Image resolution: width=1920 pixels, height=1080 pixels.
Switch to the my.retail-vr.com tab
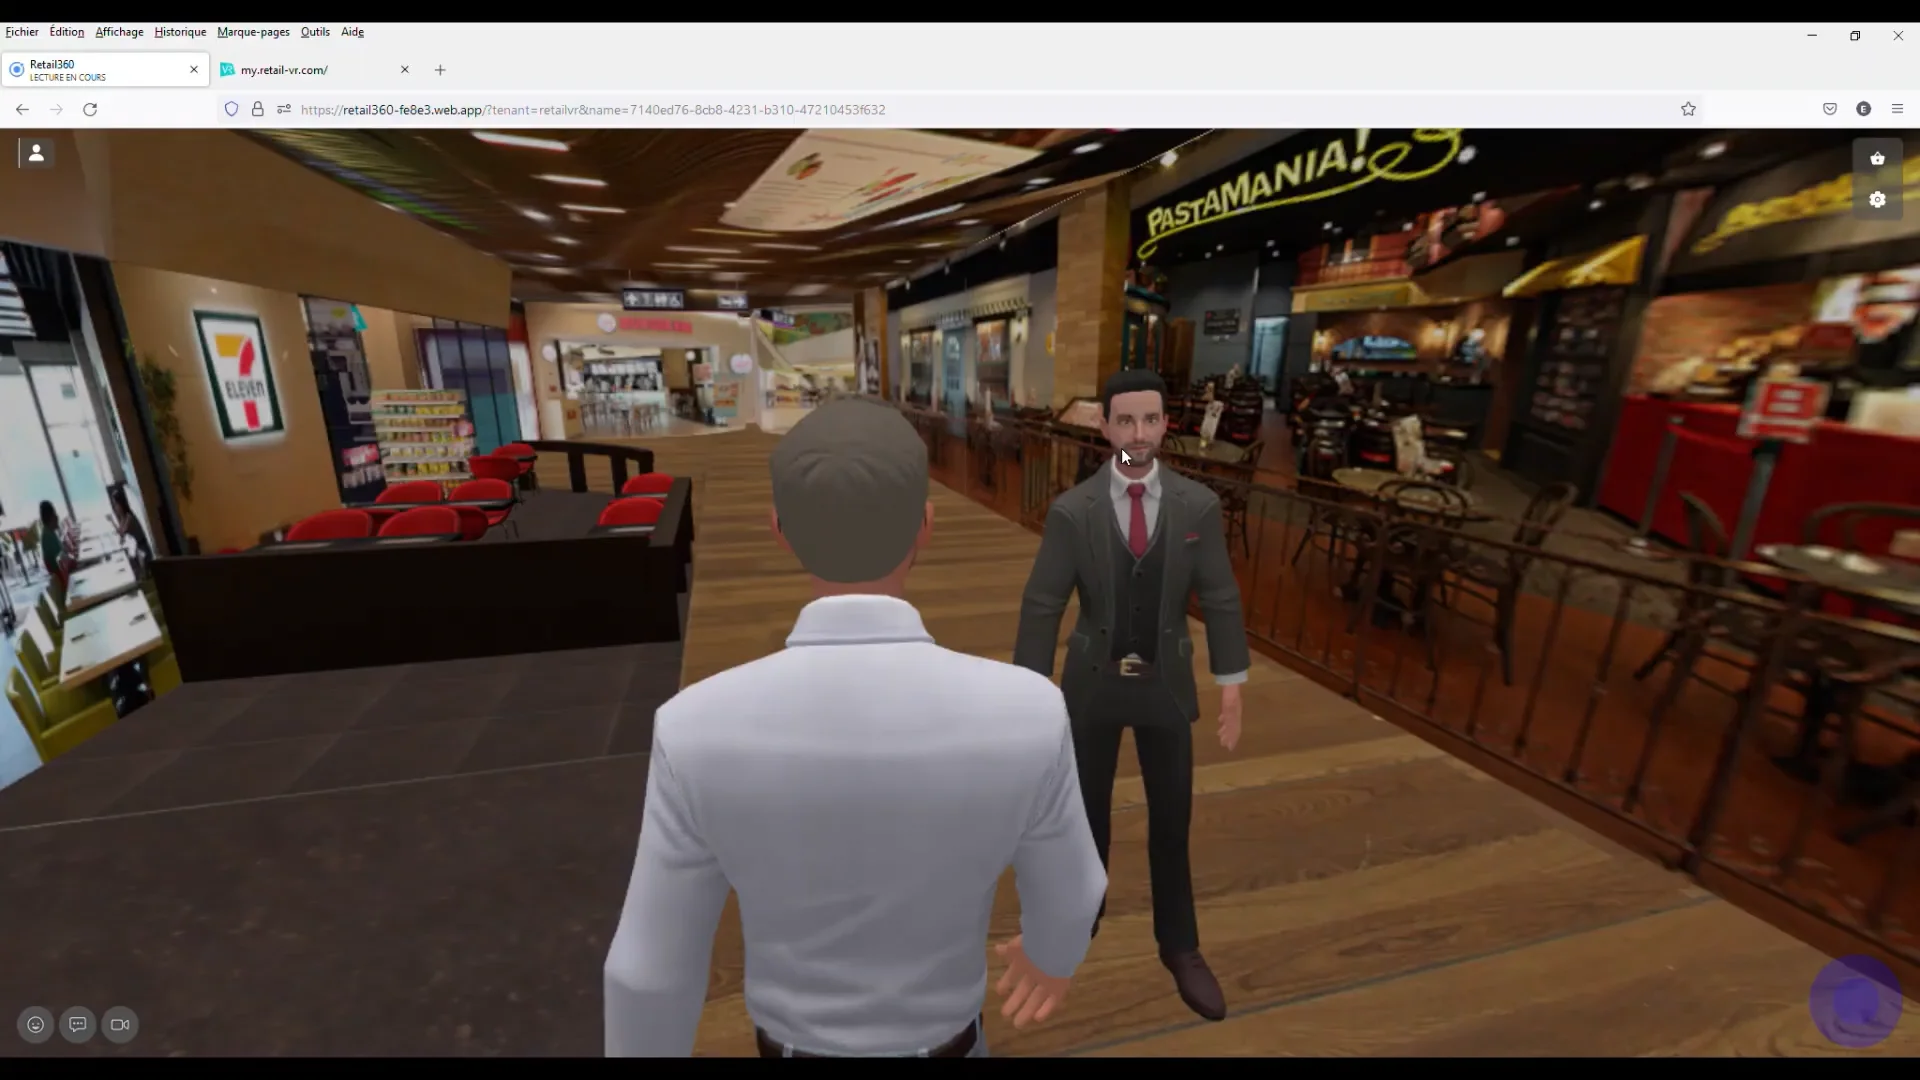coord(300,70)
